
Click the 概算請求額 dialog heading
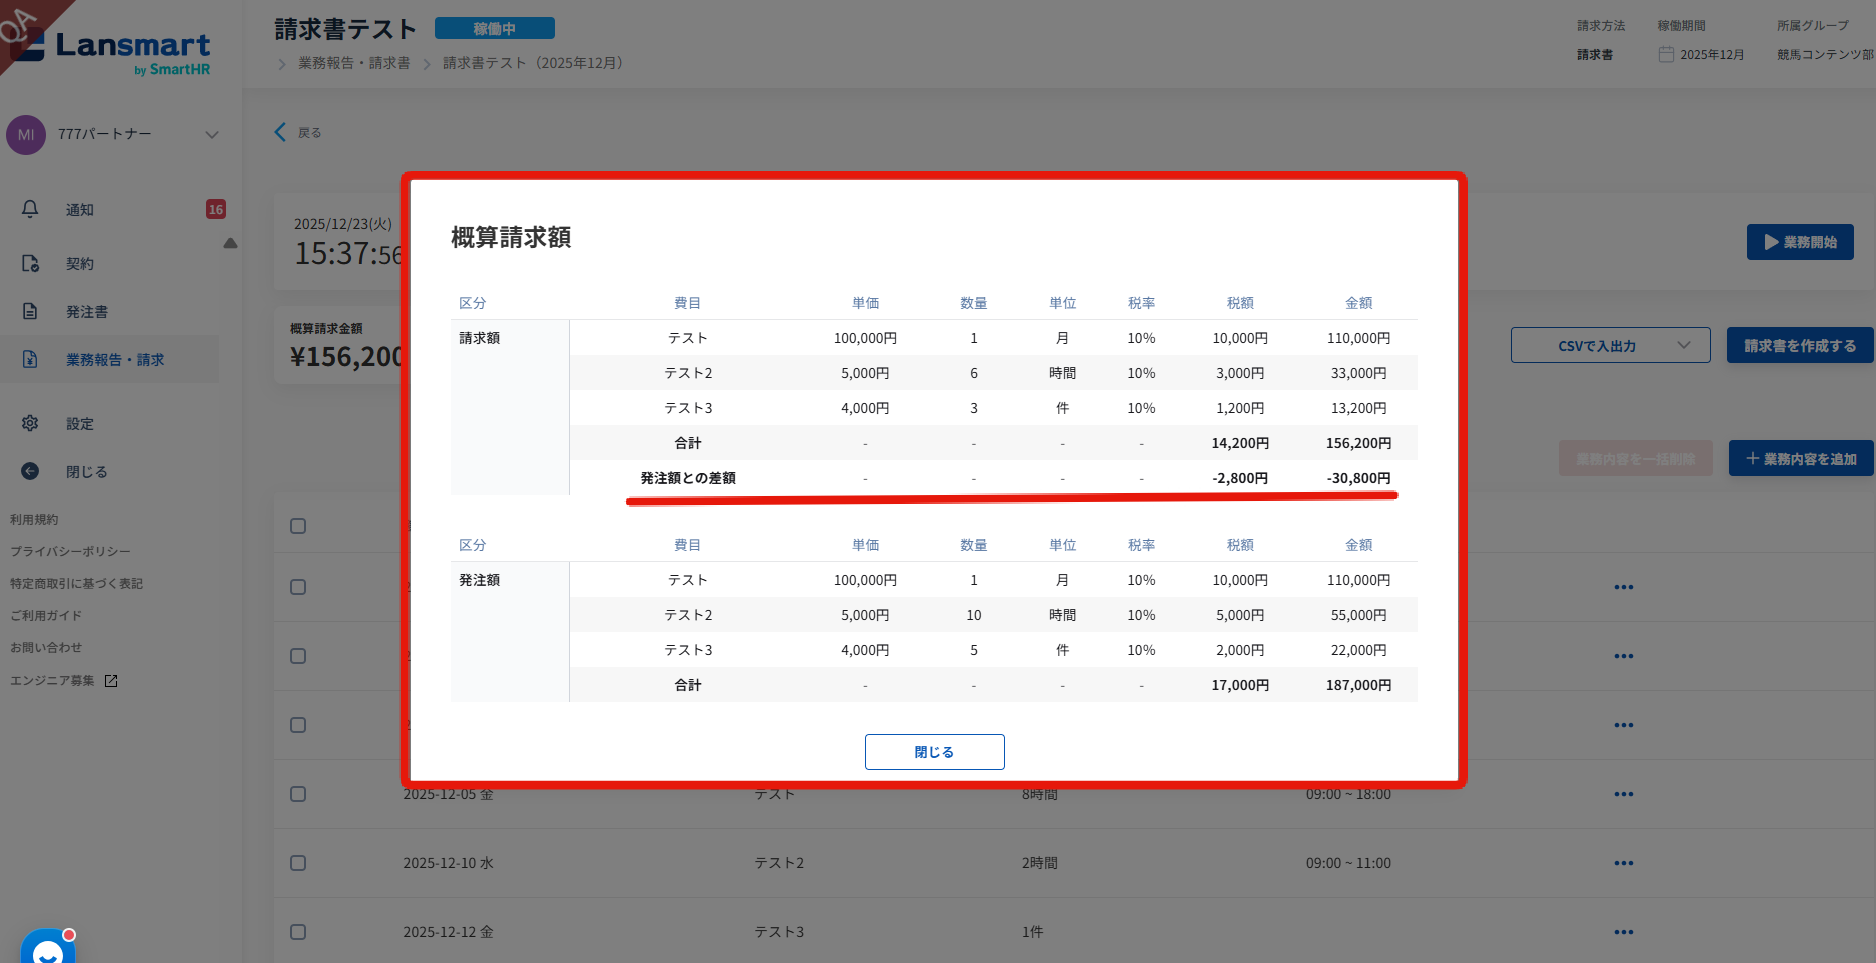511,237
